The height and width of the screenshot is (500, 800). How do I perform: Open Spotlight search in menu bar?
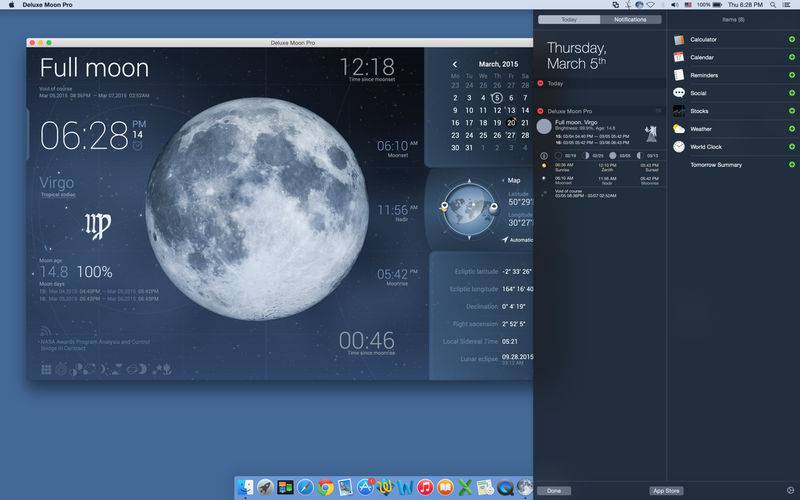click(773, 5)
